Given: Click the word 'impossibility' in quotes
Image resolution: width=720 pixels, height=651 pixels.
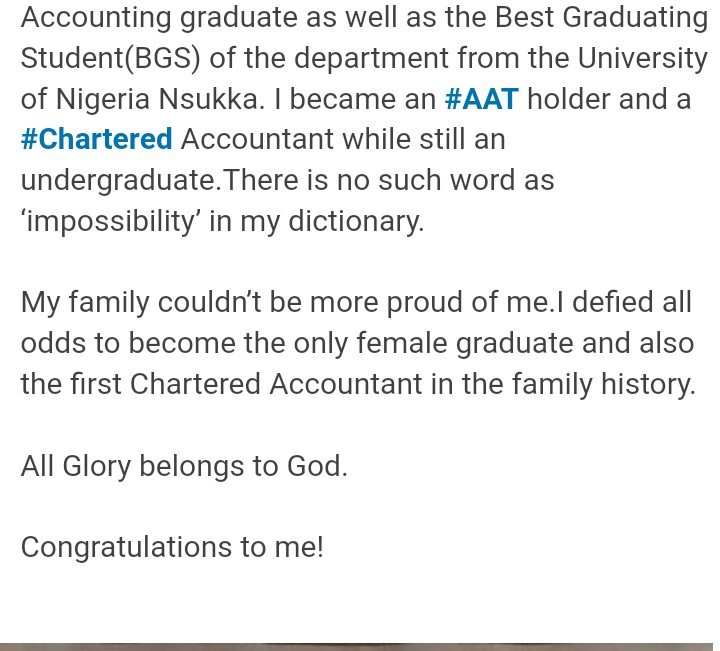Looking at the screenshot, I should 111,221.
